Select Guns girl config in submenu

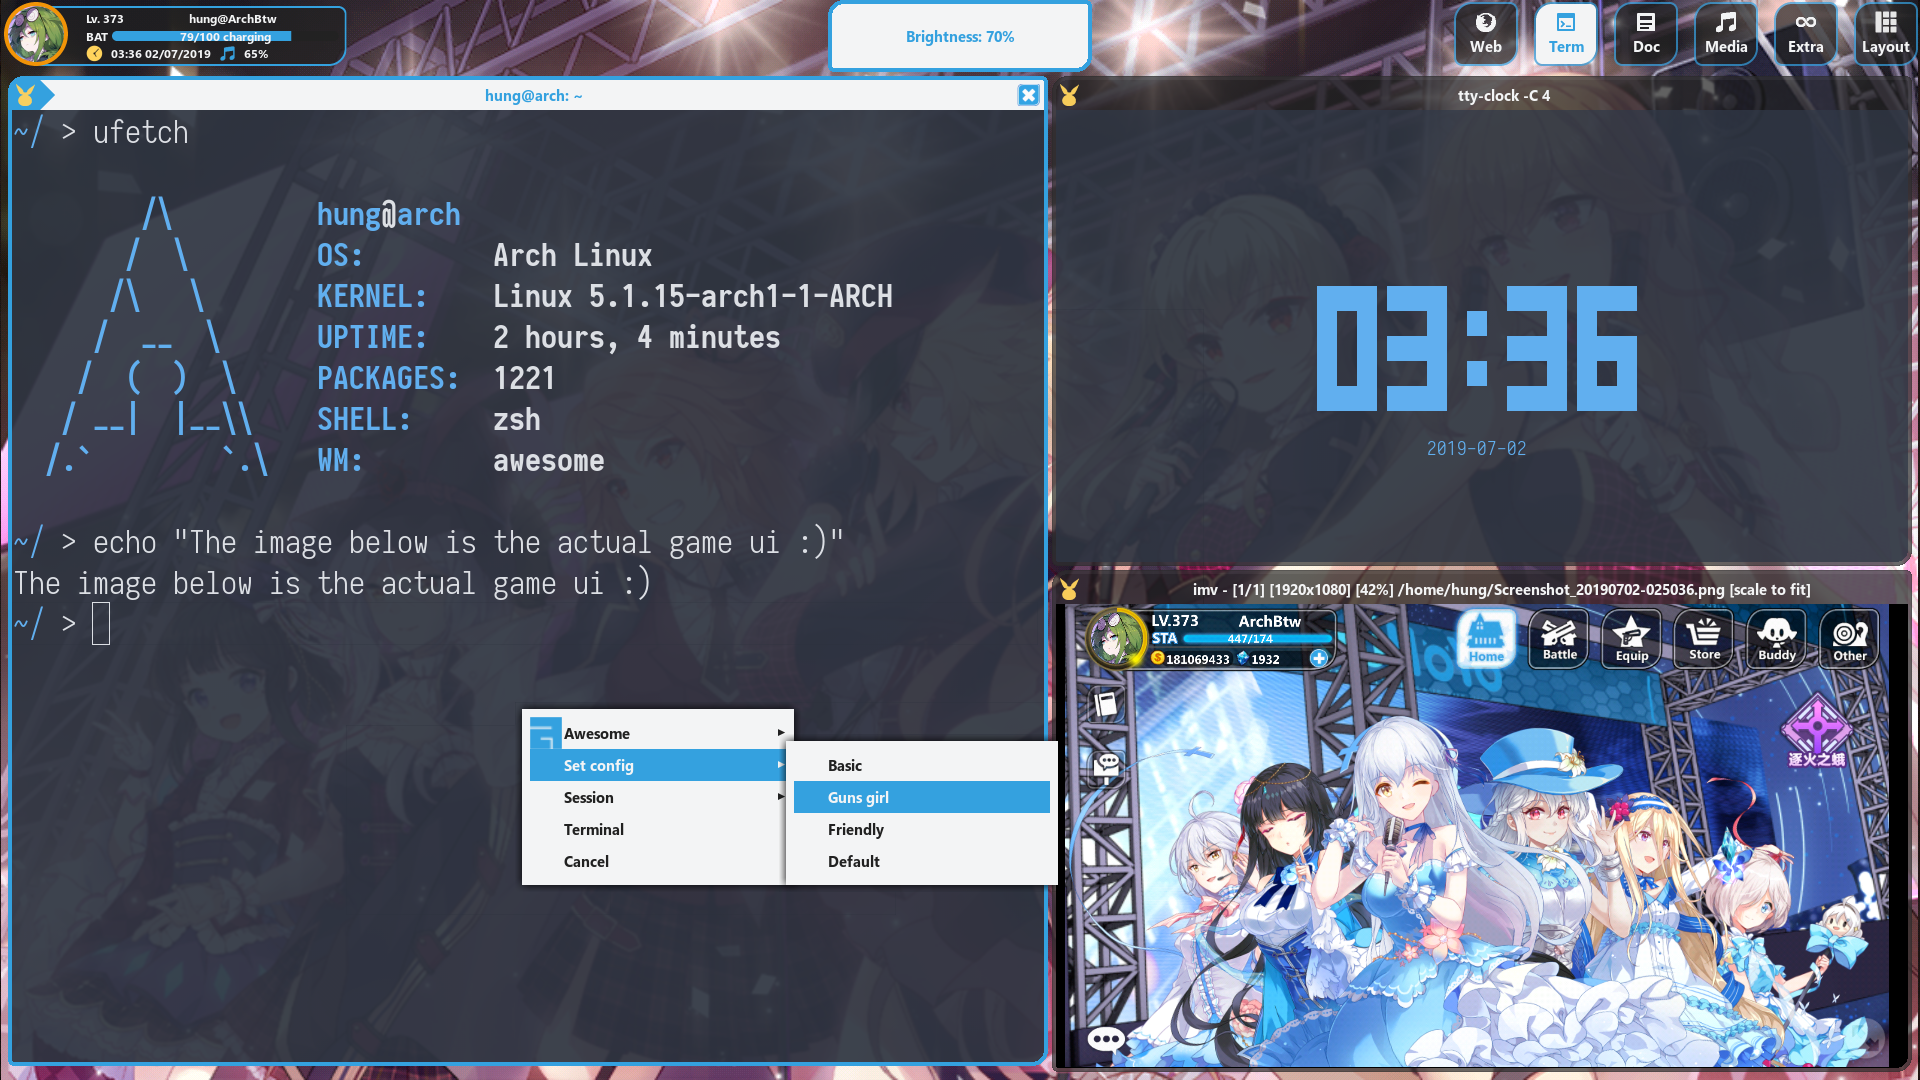coord(922,797)
